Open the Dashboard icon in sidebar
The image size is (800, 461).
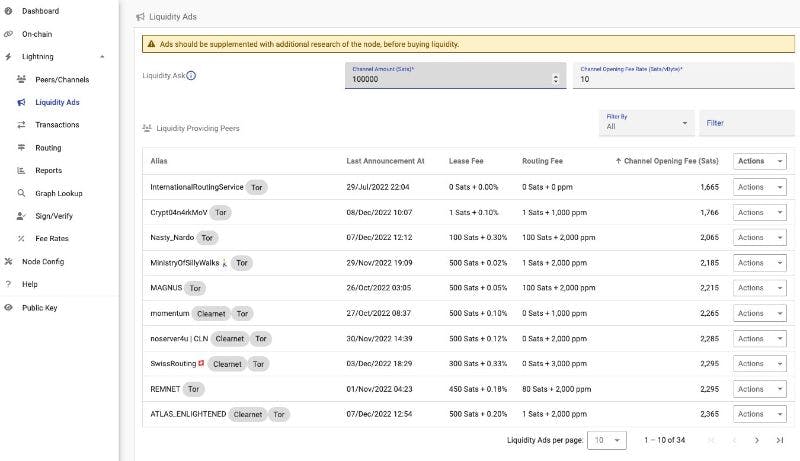tap(8, 11)
